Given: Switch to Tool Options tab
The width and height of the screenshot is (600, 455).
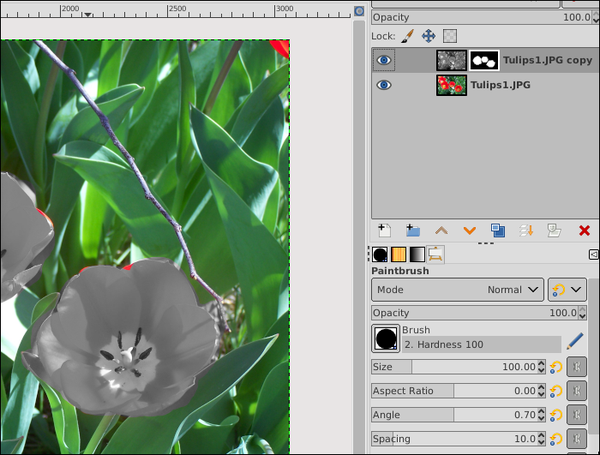Looking at the screenshot, I should (435, 254).
